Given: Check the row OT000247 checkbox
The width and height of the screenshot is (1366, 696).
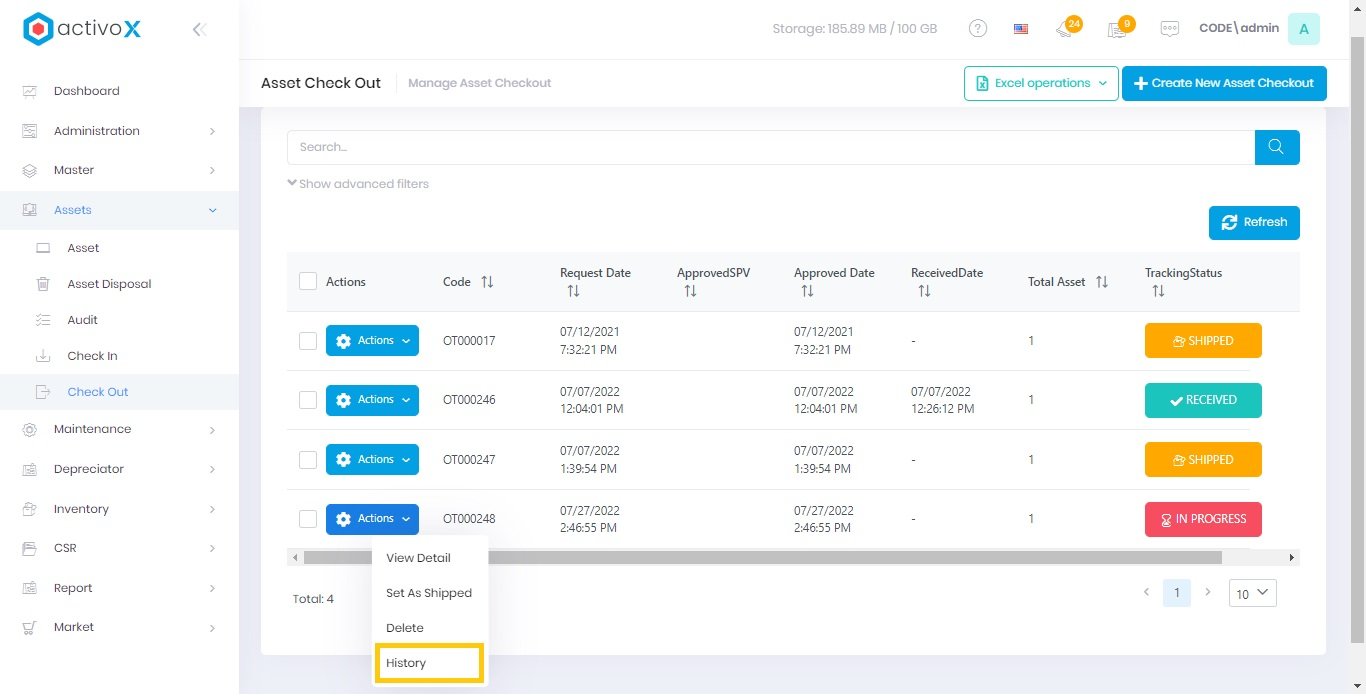Looking at the screenshot, I should coord(308,460).
